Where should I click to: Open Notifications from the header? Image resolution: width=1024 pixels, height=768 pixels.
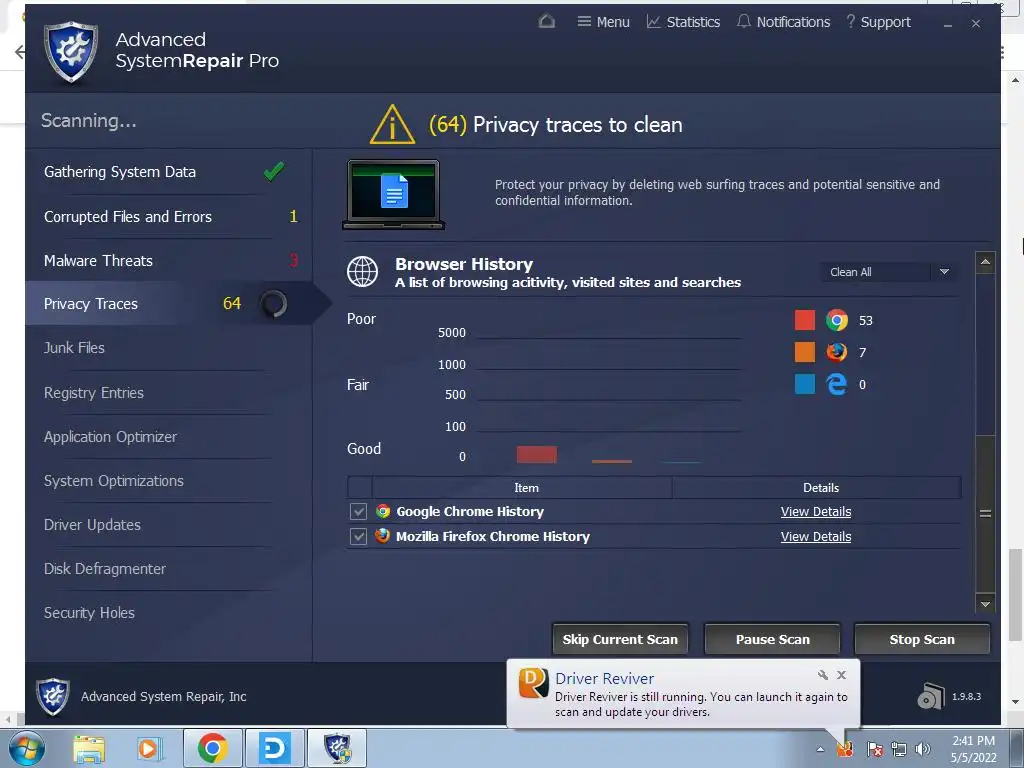point(783,22)
